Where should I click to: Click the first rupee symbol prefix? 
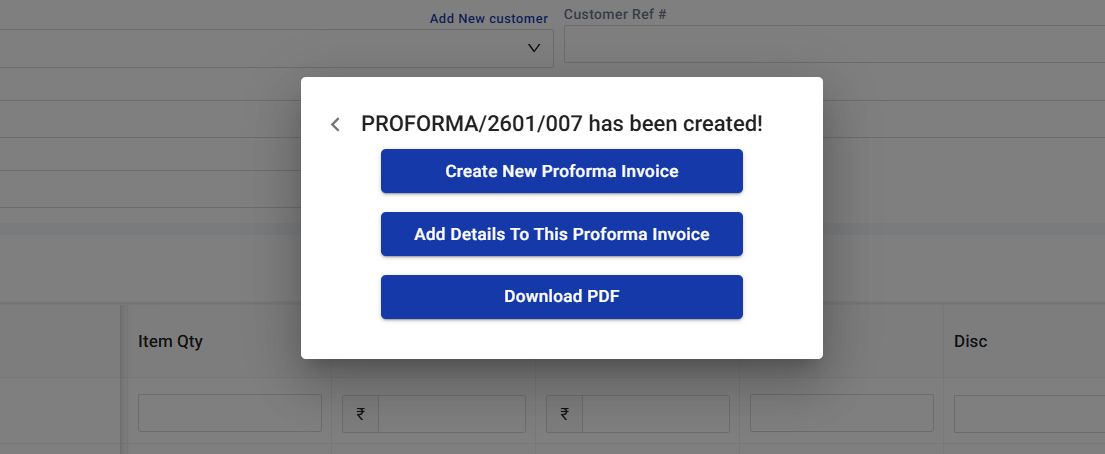point(361,414)
